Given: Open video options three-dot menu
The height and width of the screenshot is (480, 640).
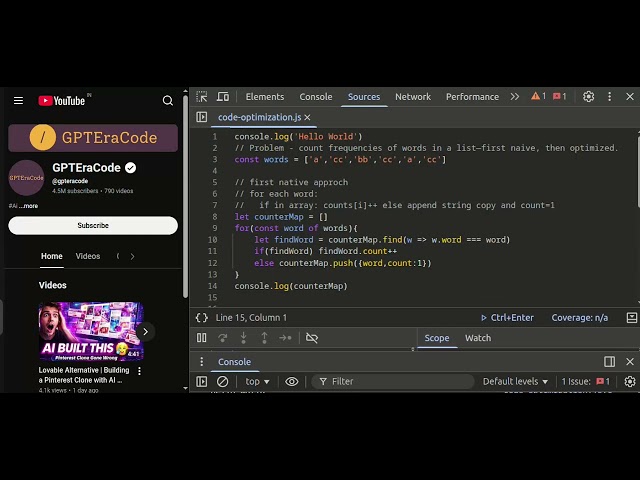Looking at the screenshot, I should (139, 371).
